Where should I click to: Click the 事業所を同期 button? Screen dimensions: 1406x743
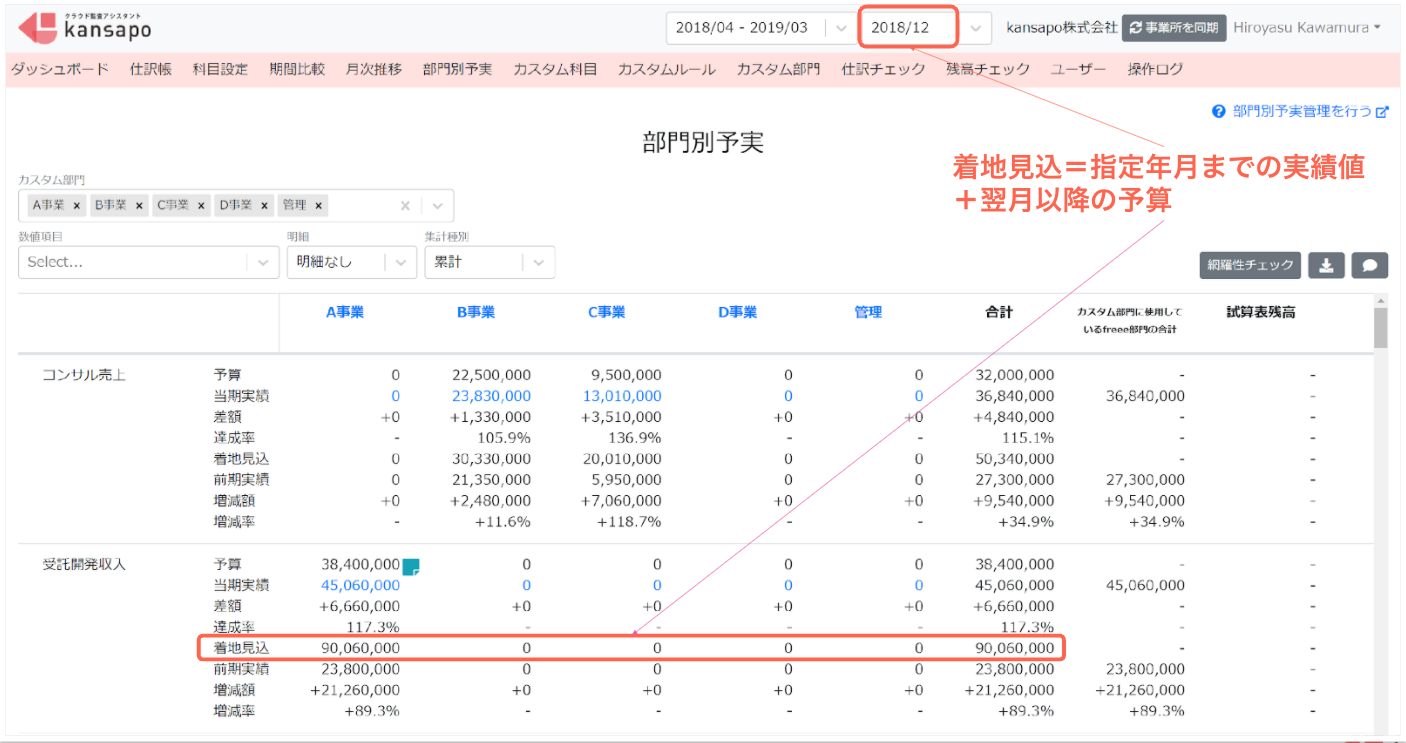tap(1174, 28)
